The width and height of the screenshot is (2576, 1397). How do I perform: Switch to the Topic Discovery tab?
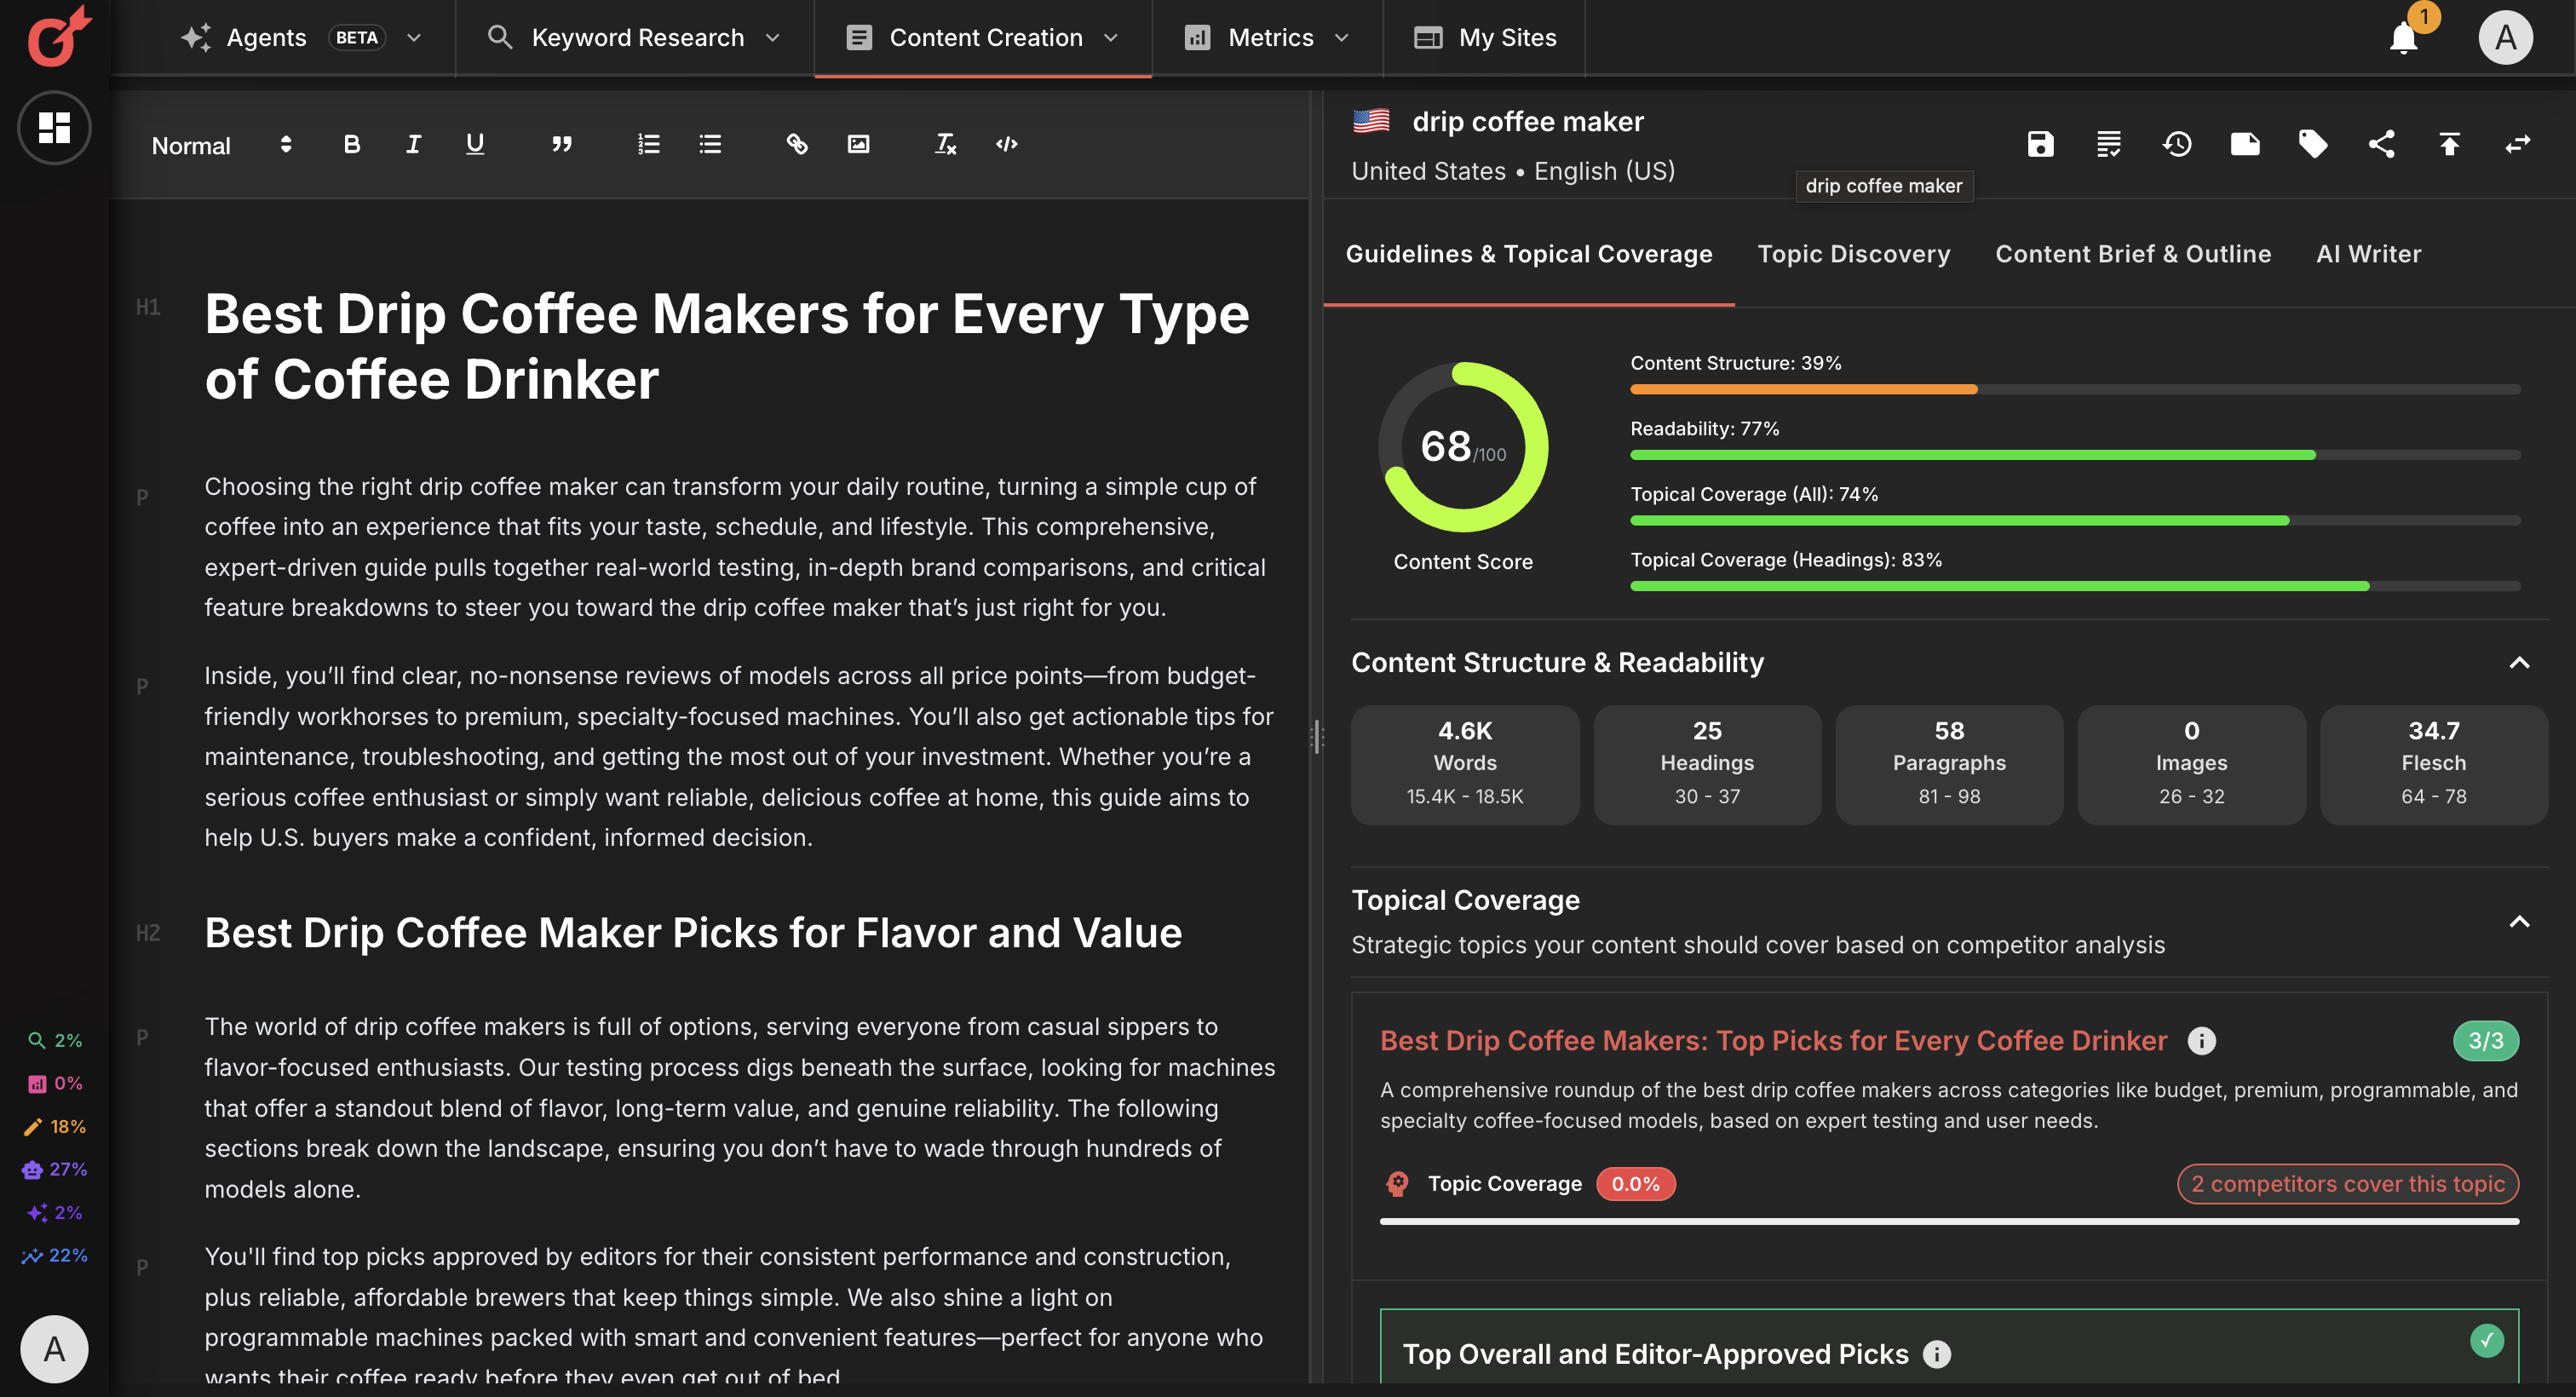(x=1853, y=254)
